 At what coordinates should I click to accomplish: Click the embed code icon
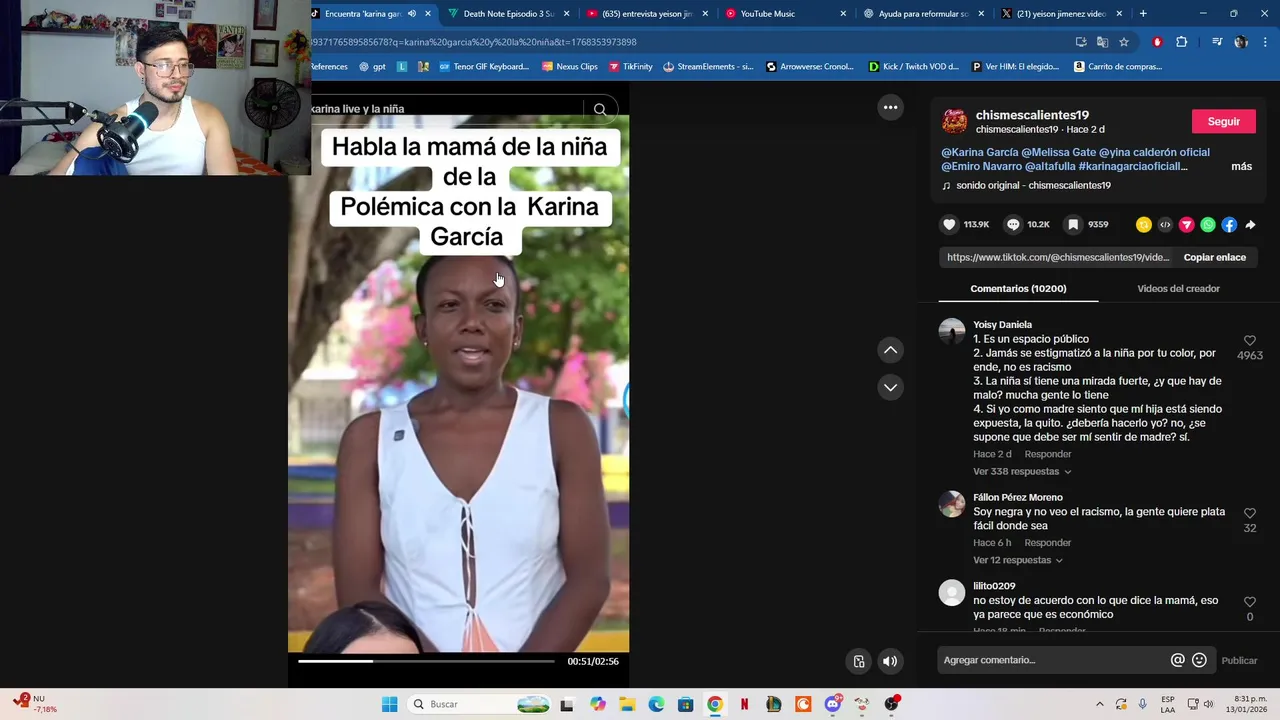click(x=1165, y=225)
